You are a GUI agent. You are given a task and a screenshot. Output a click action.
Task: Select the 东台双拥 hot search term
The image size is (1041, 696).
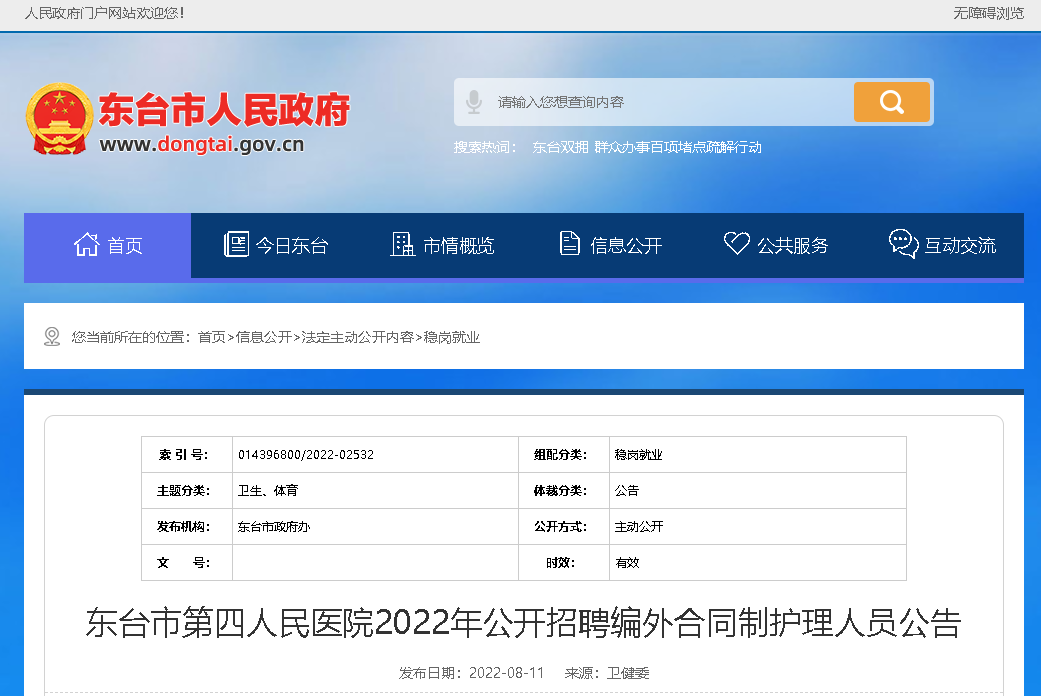point(560,147)
